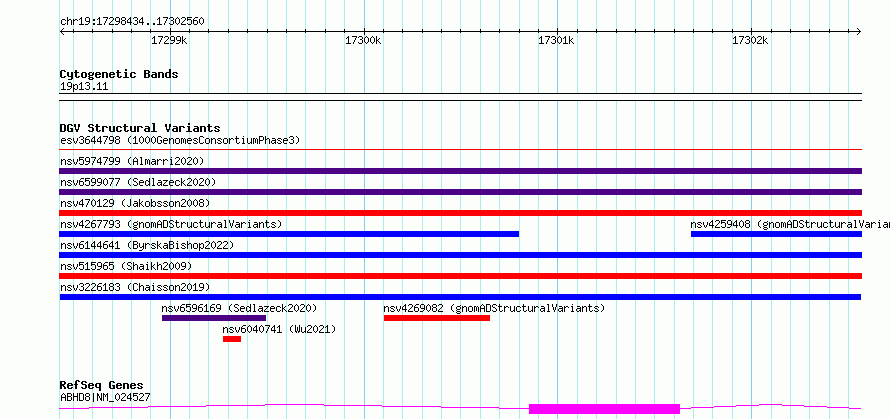Open the nsv6144641 (ByrskaBishop2022) label

147,245
